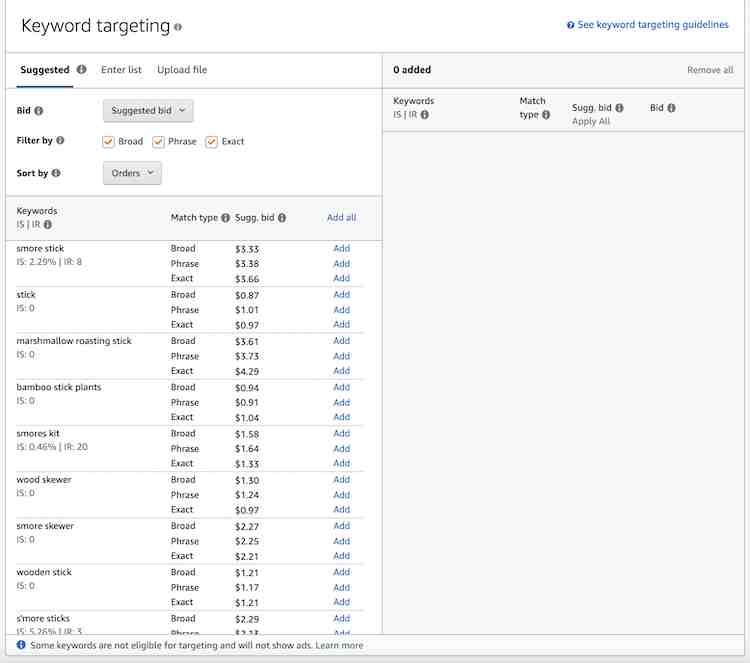Open the Orders sort dropdown
The image size is (750, 663).
[132, 173]
